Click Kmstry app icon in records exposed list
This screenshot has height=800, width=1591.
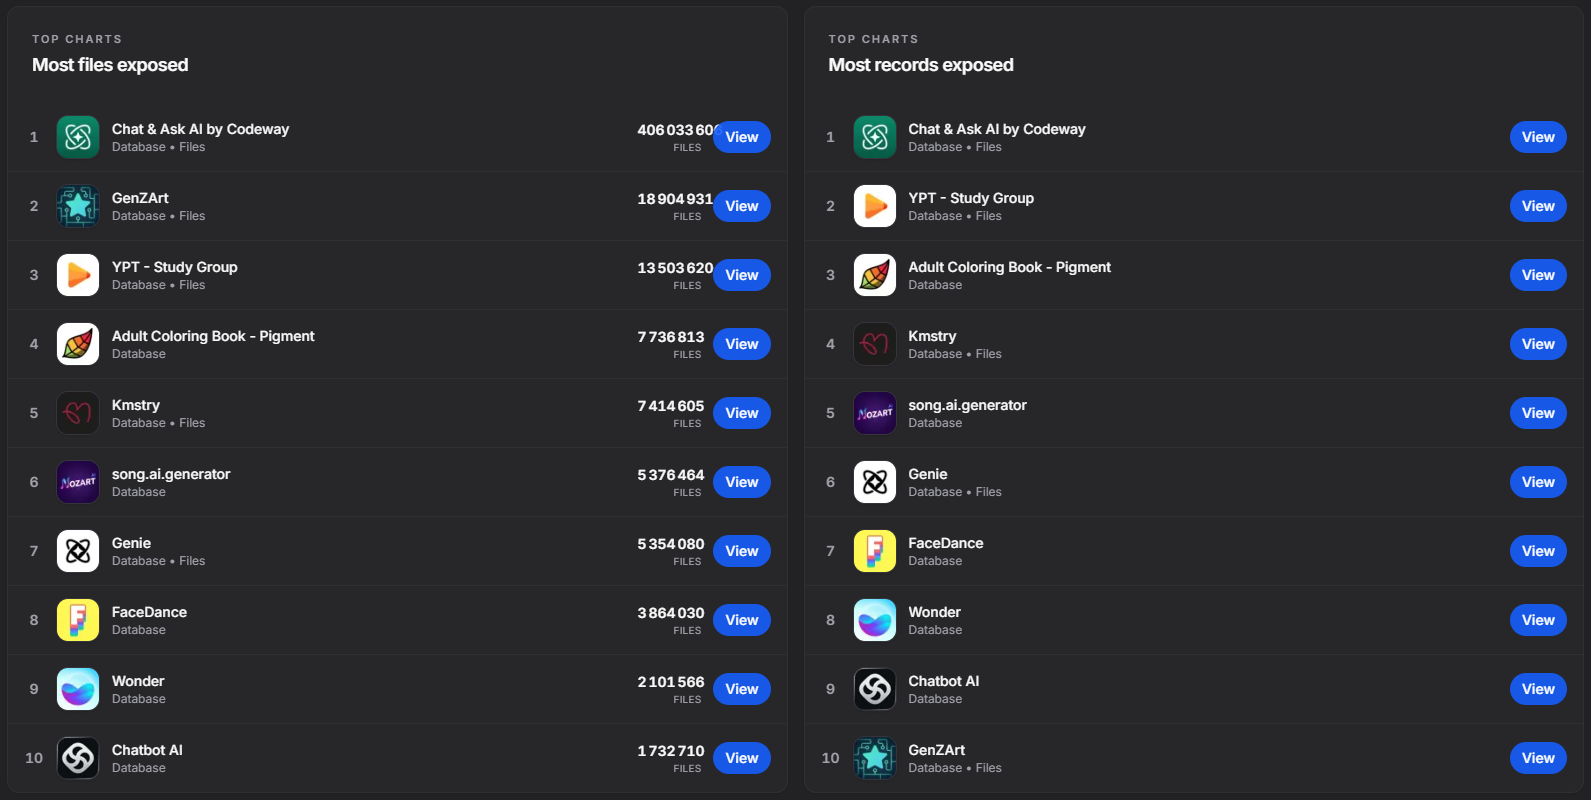coord(875,344)
